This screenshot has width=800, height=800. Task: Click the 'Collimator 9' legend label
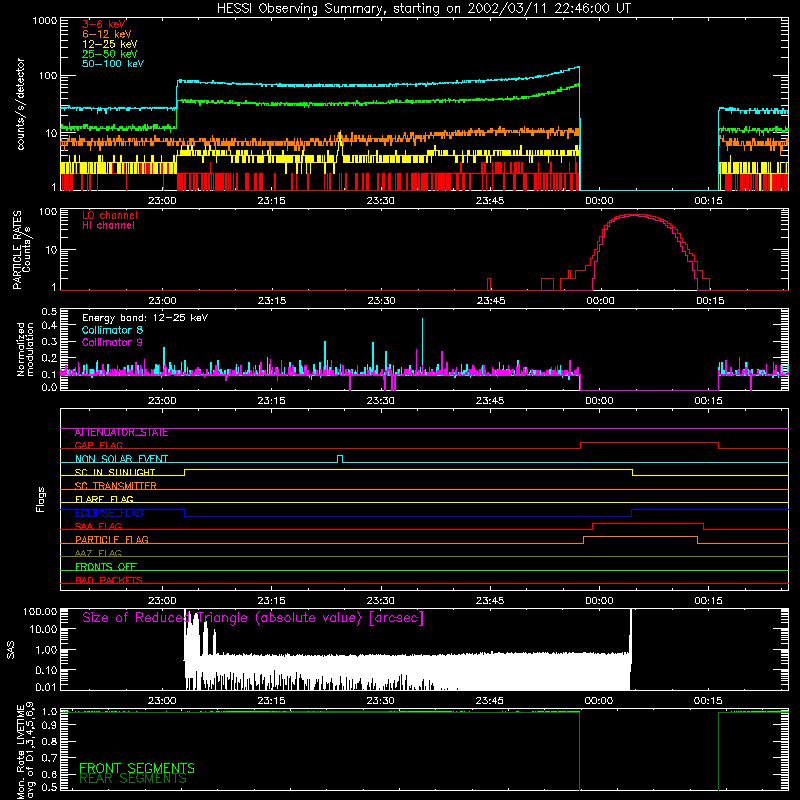coord(112,342)
